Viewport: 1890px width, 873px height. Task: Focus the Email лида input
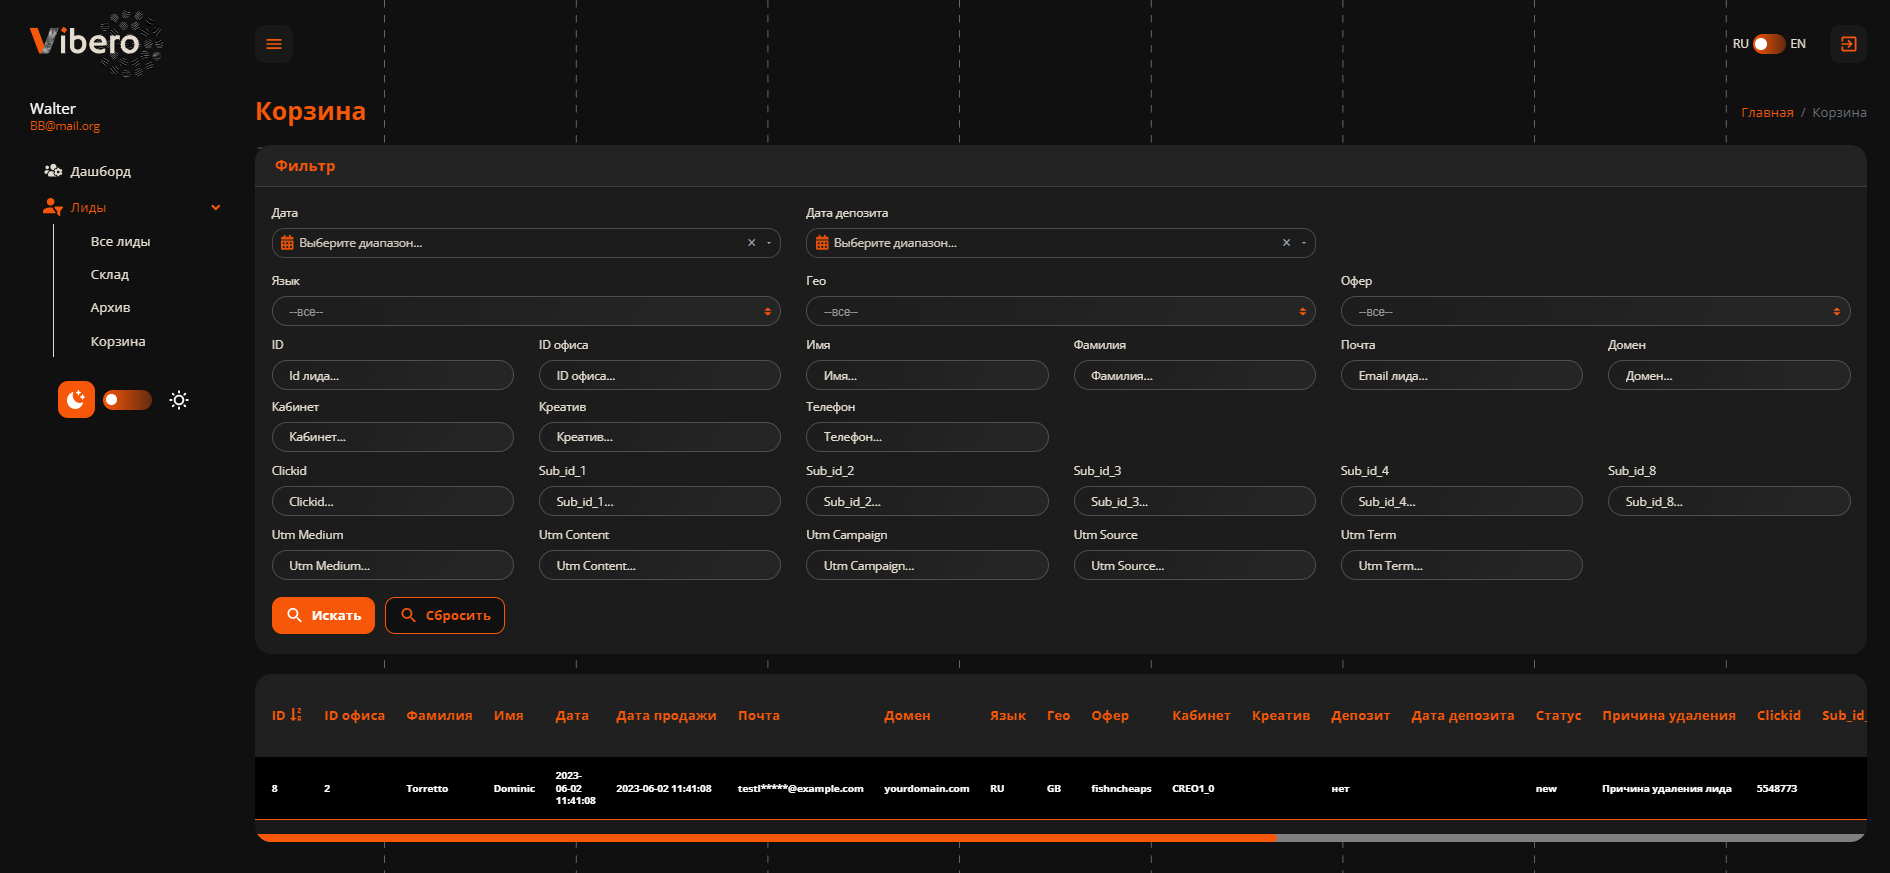pos(1461,376)
